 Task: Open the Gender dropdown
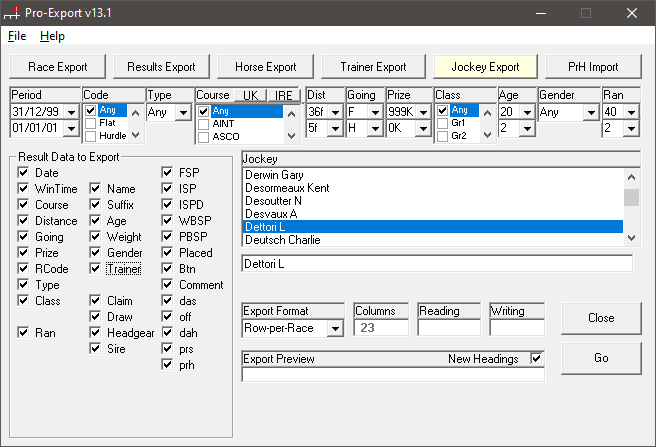(590, 113)
